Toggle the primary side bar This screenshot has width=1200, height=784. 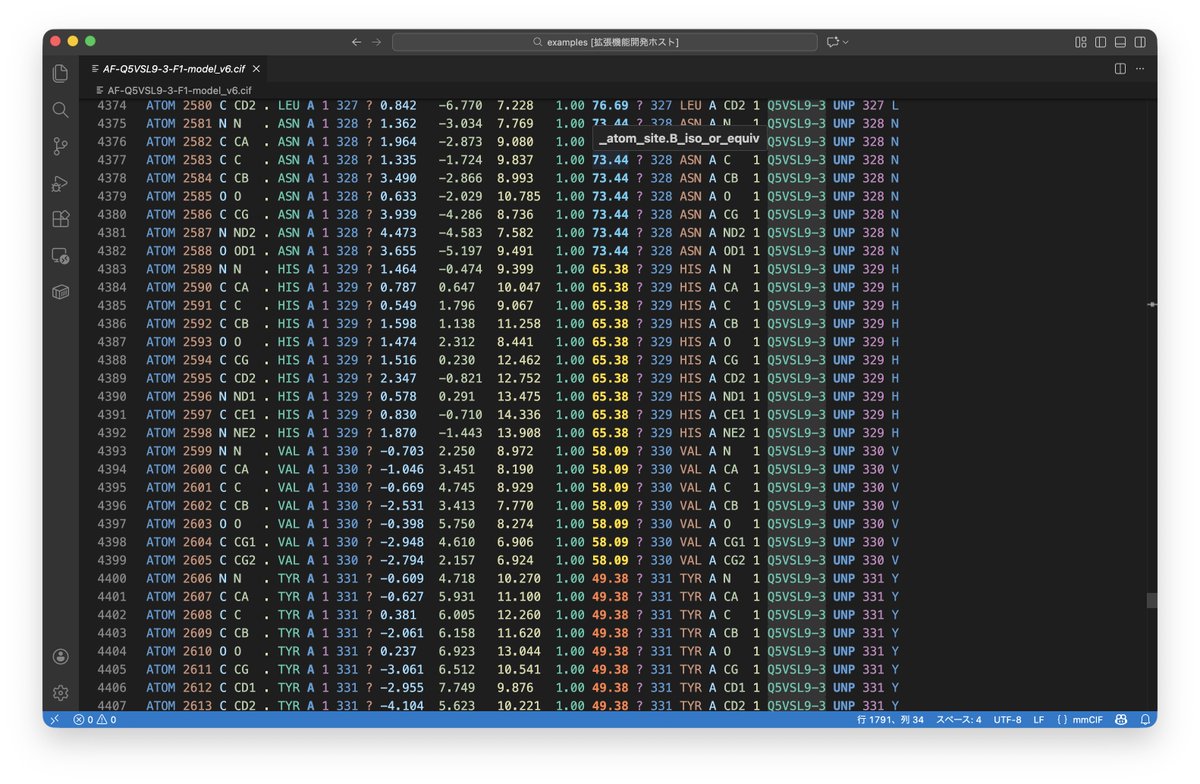click(x=1100, y=42)
